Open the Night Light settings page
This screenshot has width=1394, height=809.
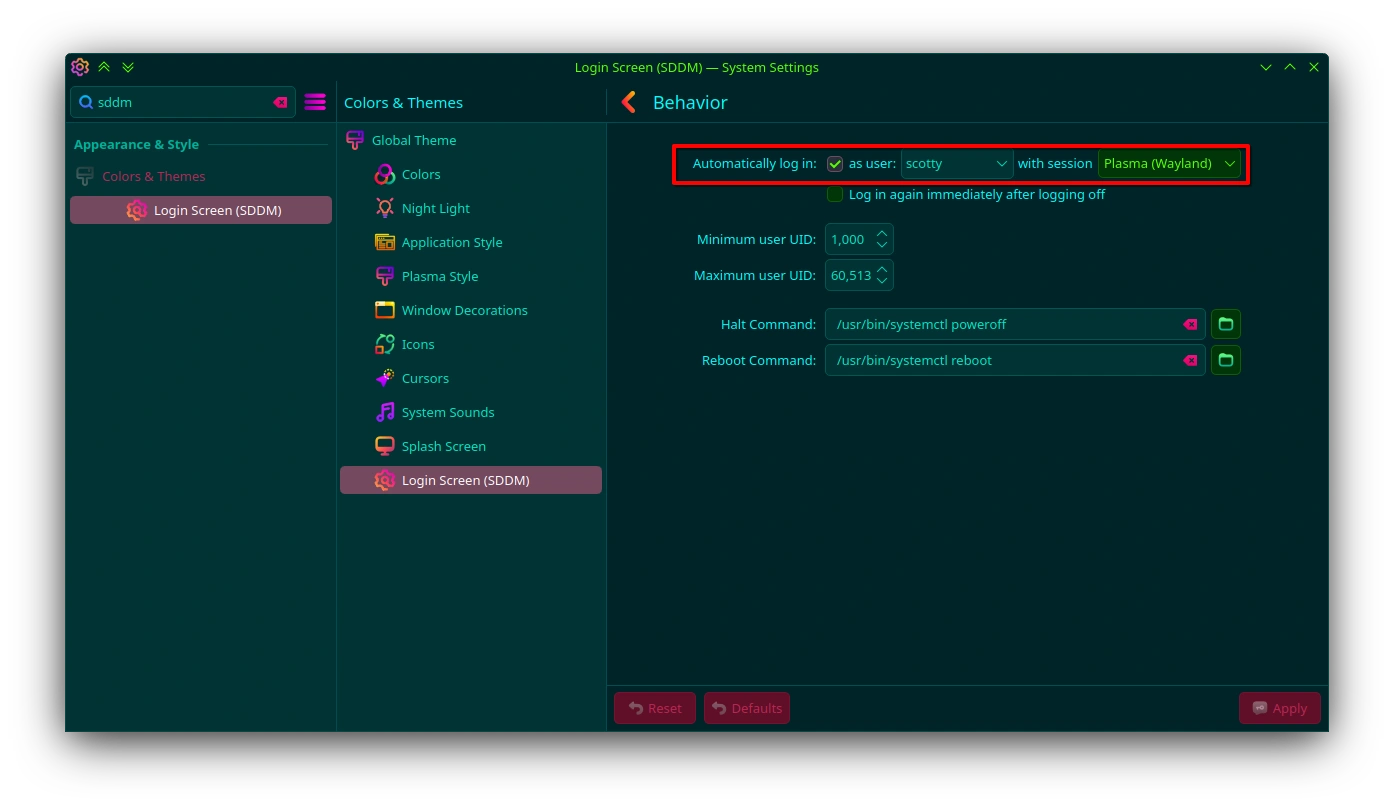pos(471,208)
